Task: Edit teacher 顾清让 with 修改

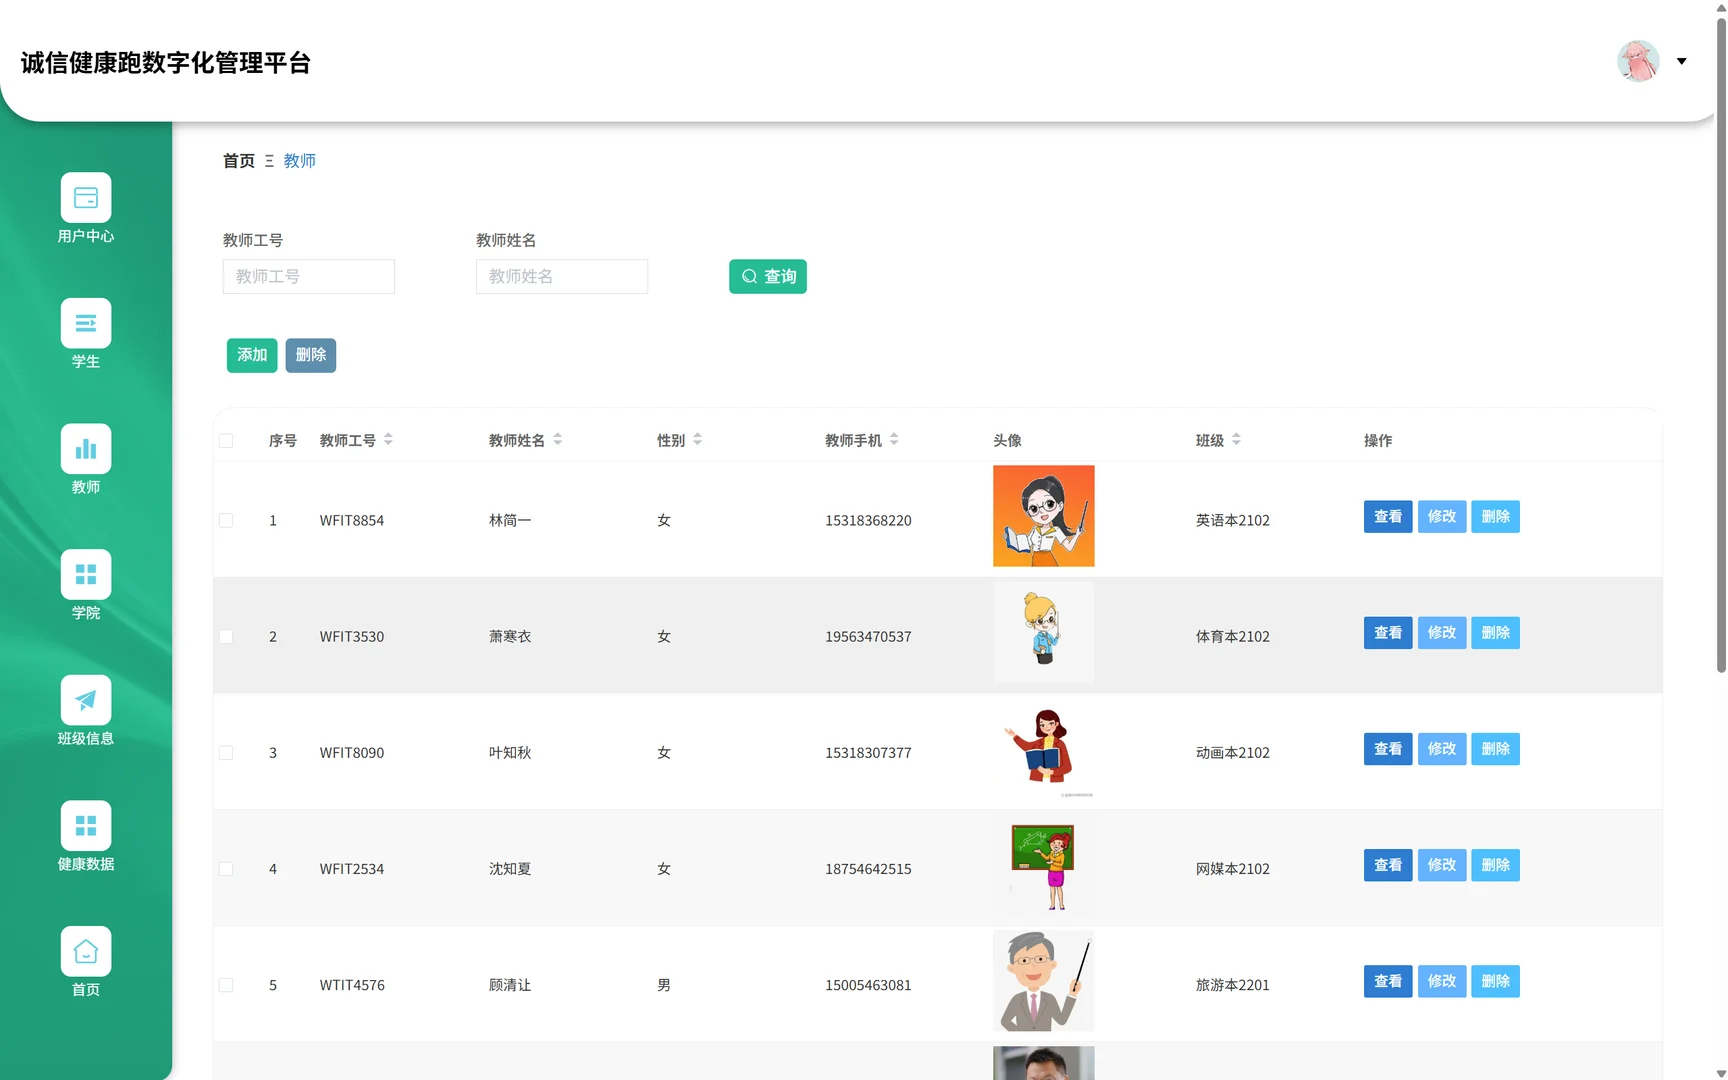Action: click(1442, 981)
